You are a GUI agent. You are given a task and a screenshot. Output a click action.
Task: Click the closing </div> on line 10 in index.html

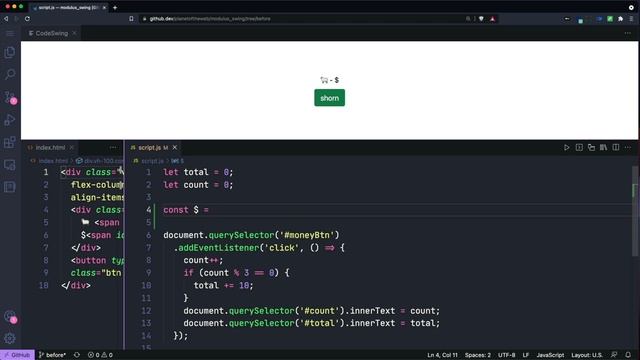pos(76,285)
